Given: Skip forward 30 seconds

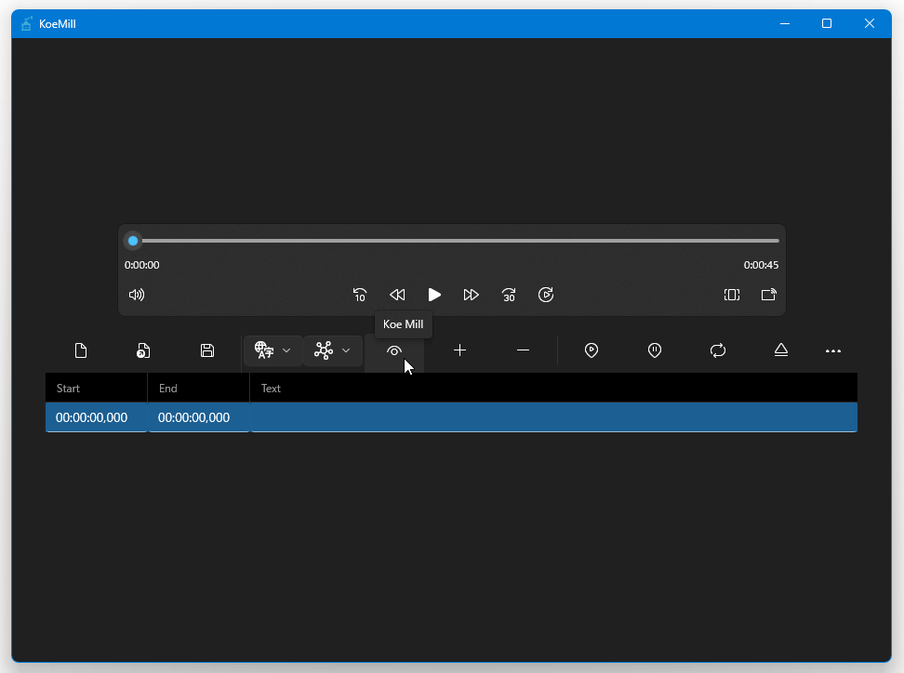Looking at the screenshot, I should [x=509, y=295].
